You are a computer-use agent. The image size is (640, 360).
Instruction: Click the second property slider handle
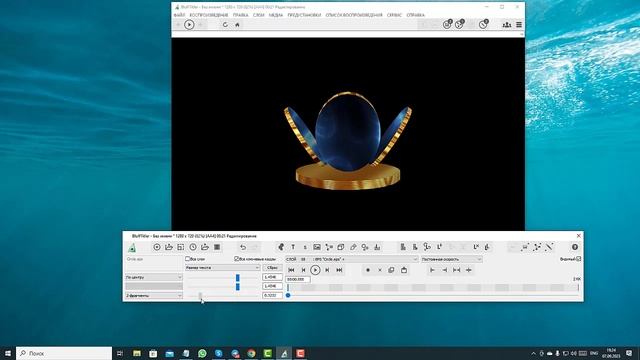tap(238, 287)
